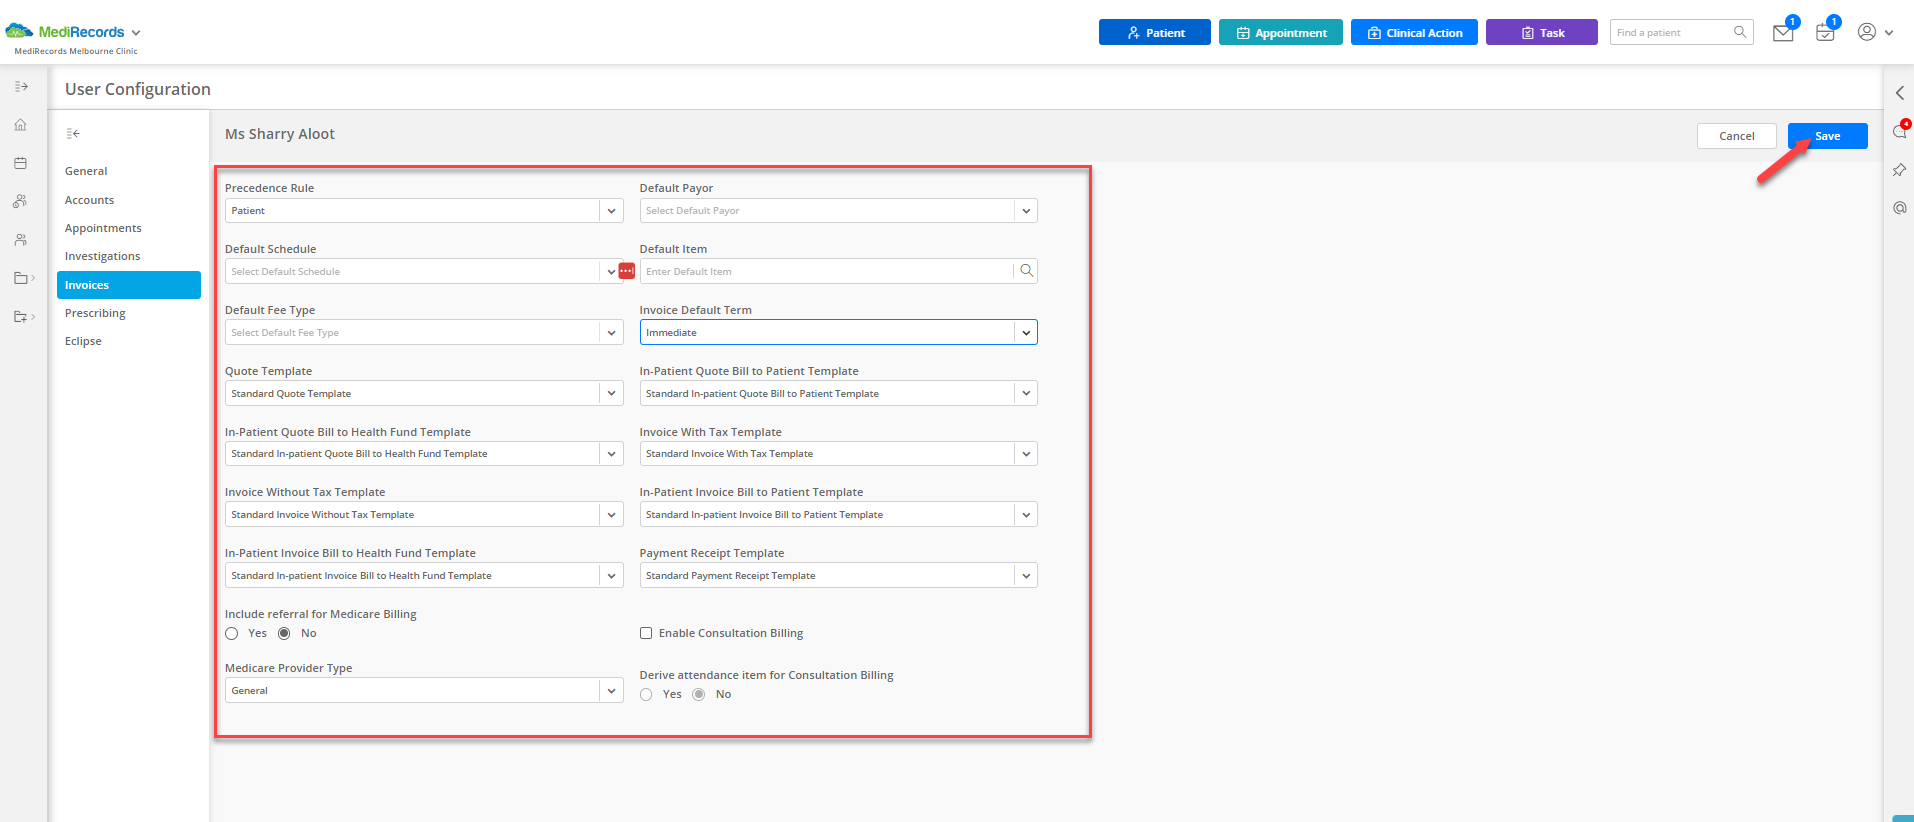Screen dimensions: 1914x822
Task: Select Yes for Include referral for Medicare Billing
Action: click(x=232, y=634)
